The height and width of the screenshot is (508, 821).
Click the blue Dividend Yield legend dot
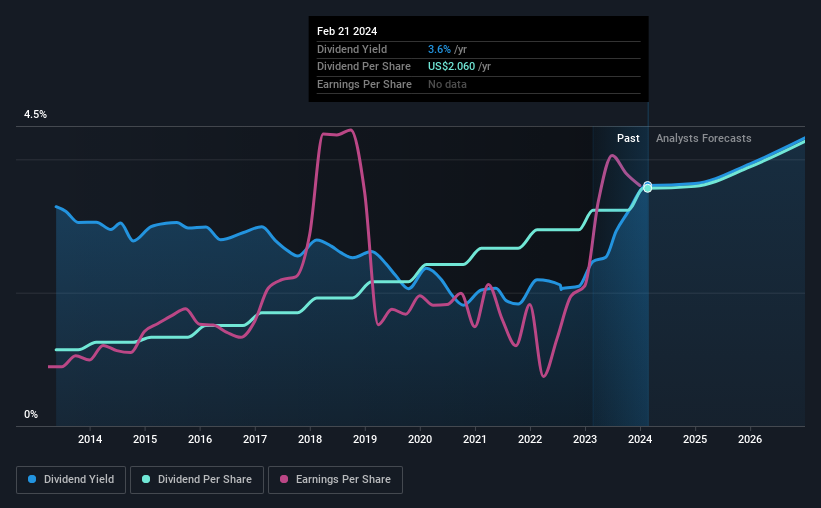click(32, 479)
